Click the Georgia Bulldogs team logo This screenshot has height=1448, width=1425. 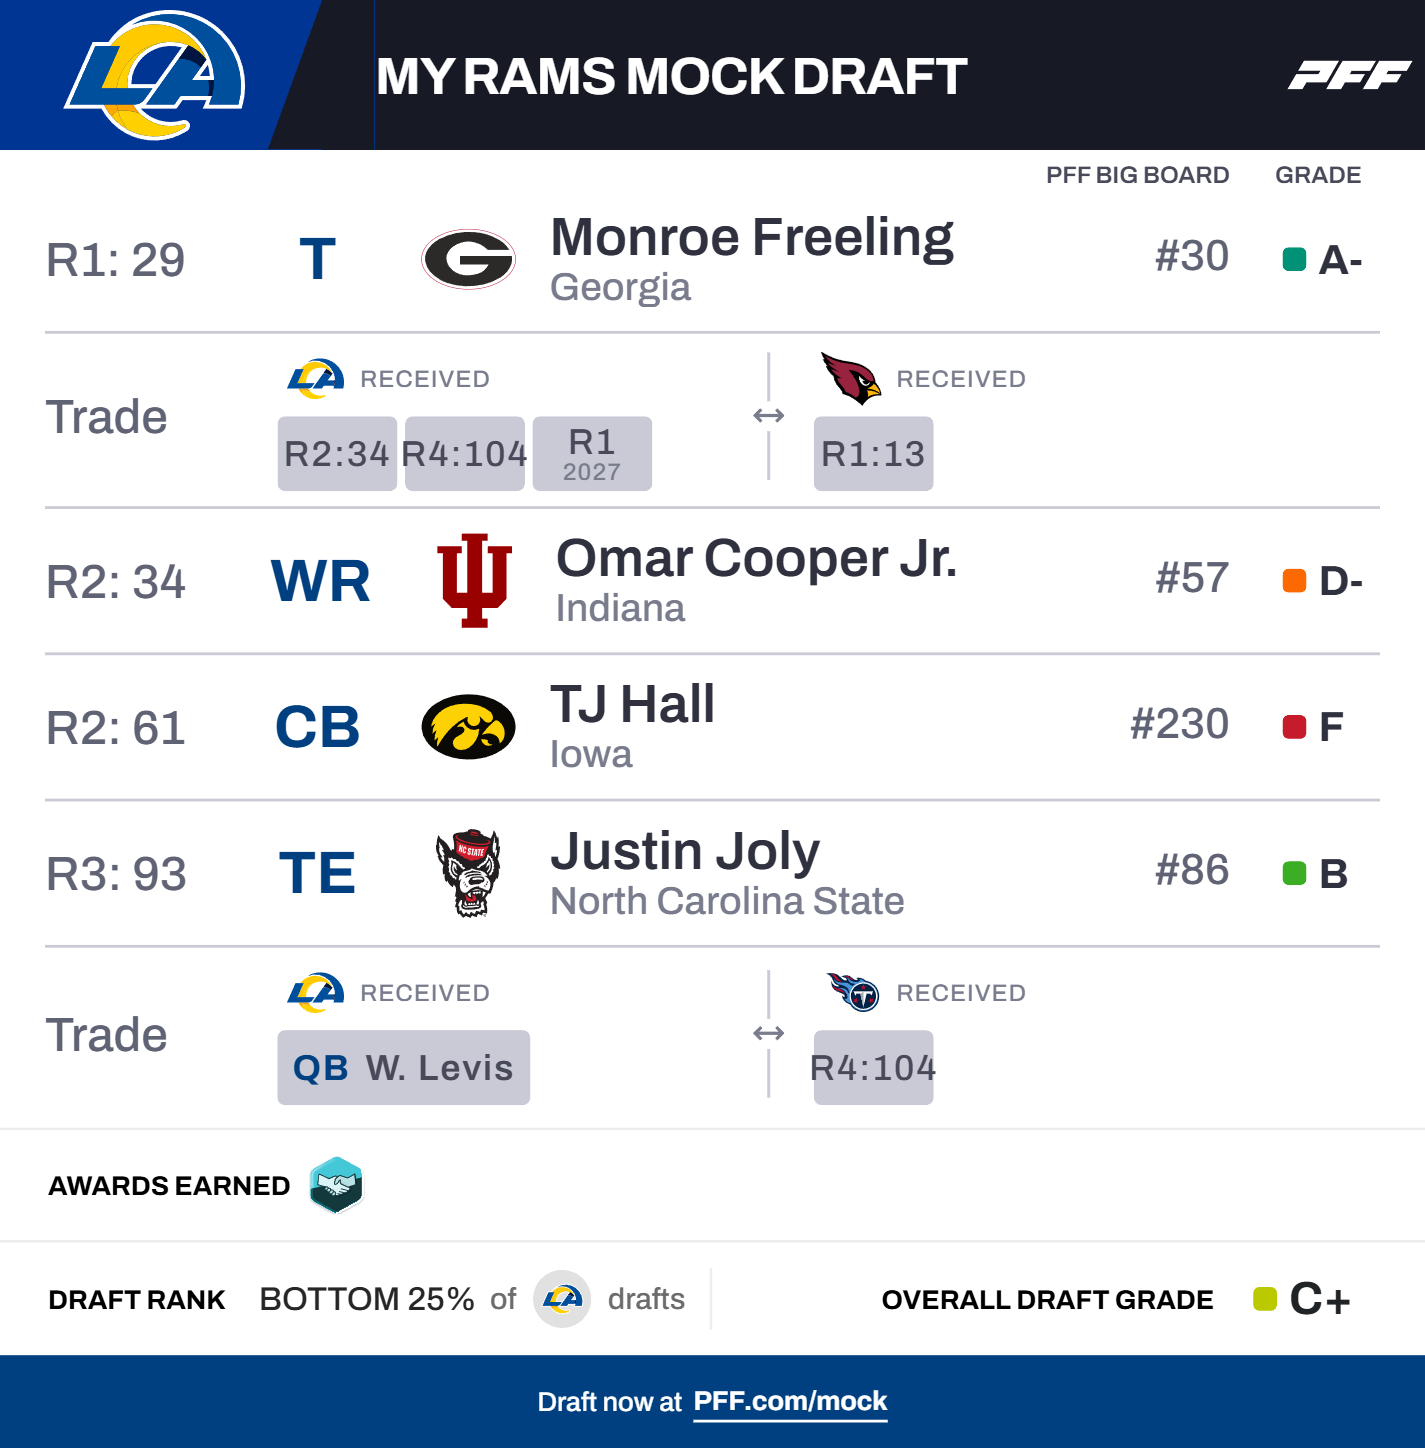(x=468, y=259)
